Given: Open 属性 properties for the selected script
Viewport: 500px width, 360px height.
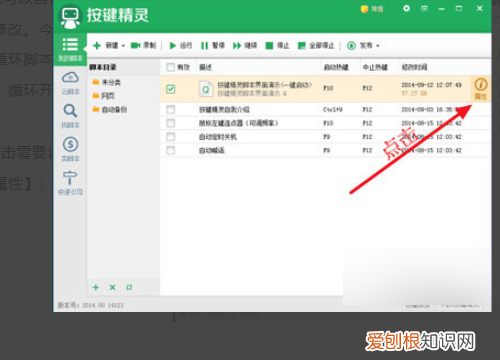Looking at the screenshot, I should (480, 89).
